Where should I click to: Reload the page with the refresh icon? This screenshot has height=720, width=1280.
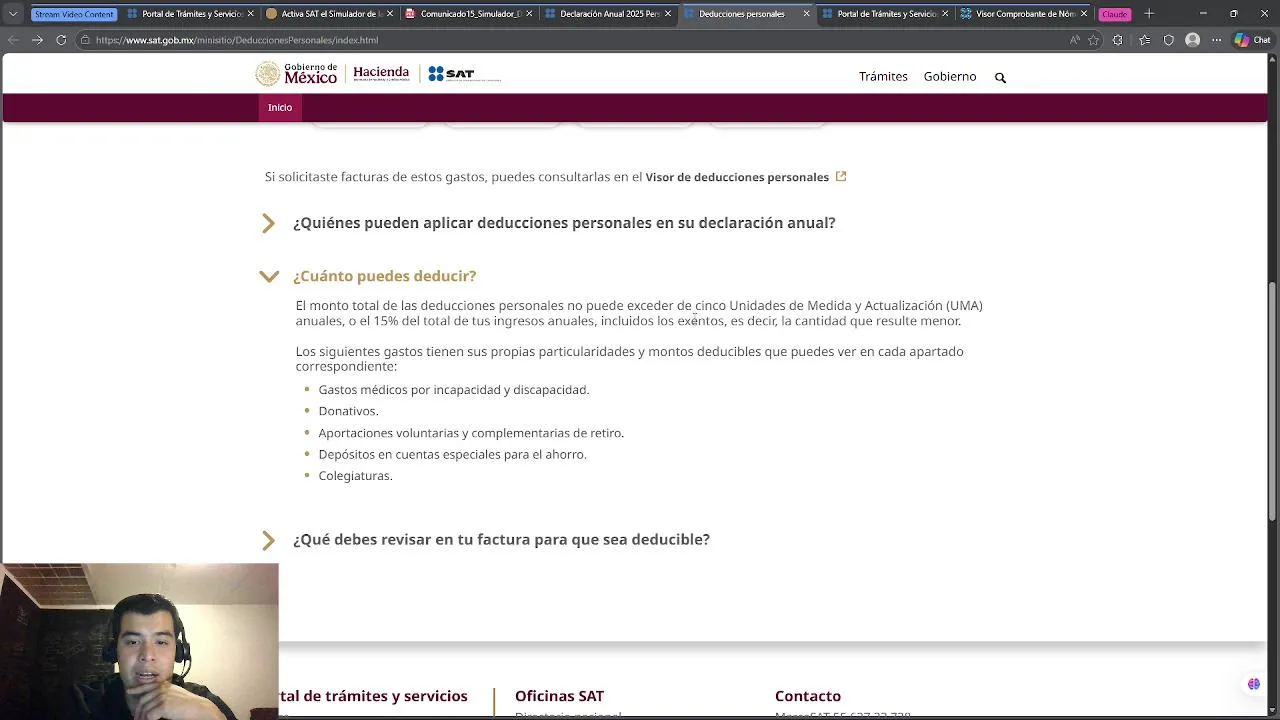coord(61,40)
